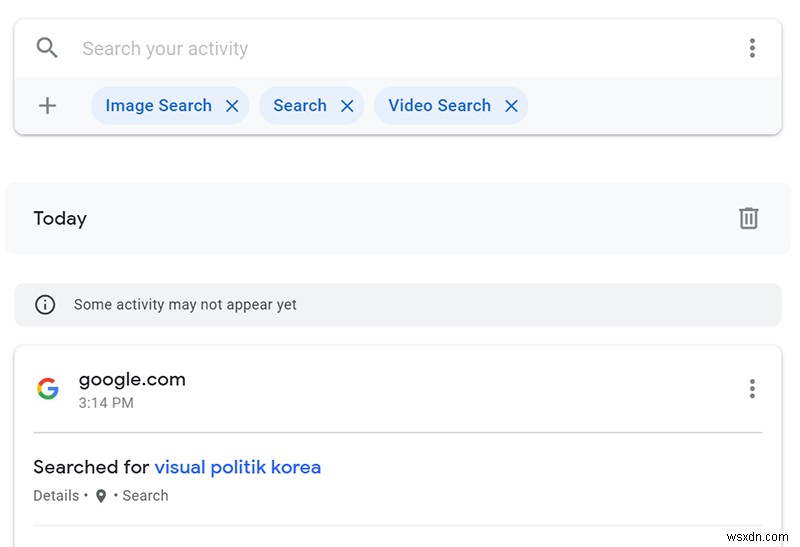The image size is (800, 547).
Task: Add a filter with the plus icon
Action: pos(47,106)
